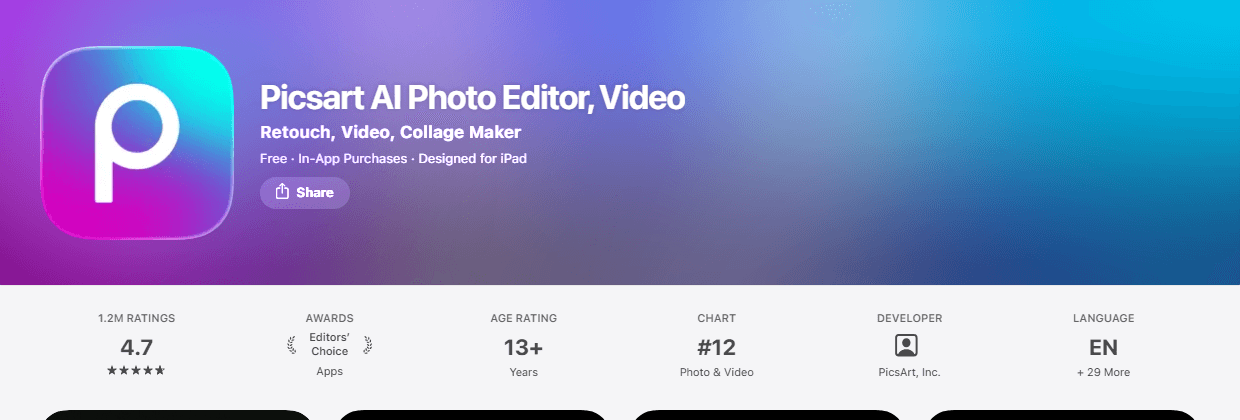The height and width of the screenshot is (420, 1240).
Task: Click the 'Apps' label under Awards
Action: point(329,371)
